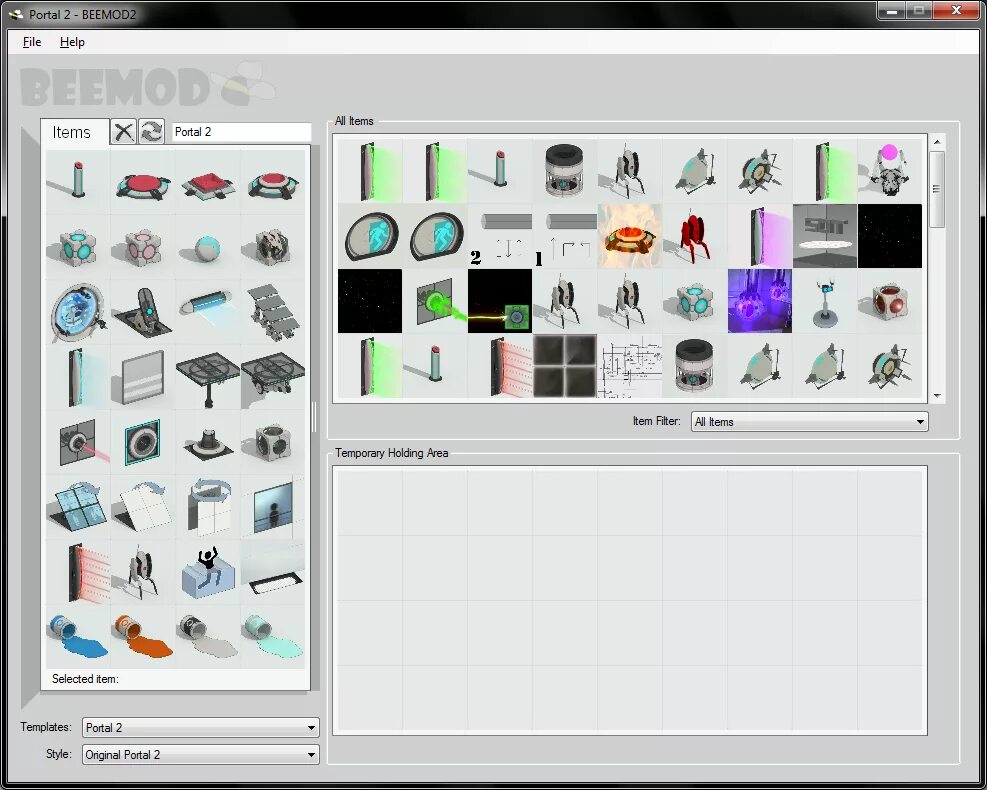Pick the yellow laser hitting cube thumbnail
Image resolution: width=987 pixels, height=790 pixels.
point(500,301)
